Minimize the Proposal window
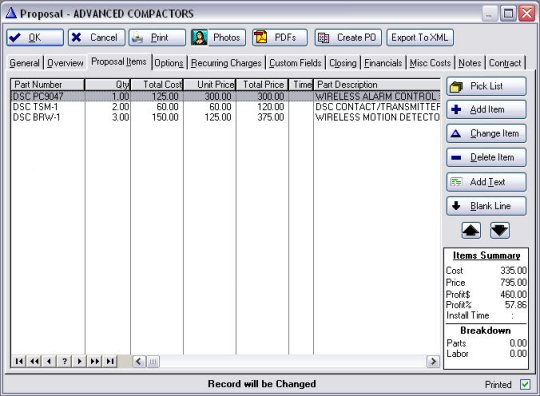This screenshot has width=540, height=396. point(489,14)
